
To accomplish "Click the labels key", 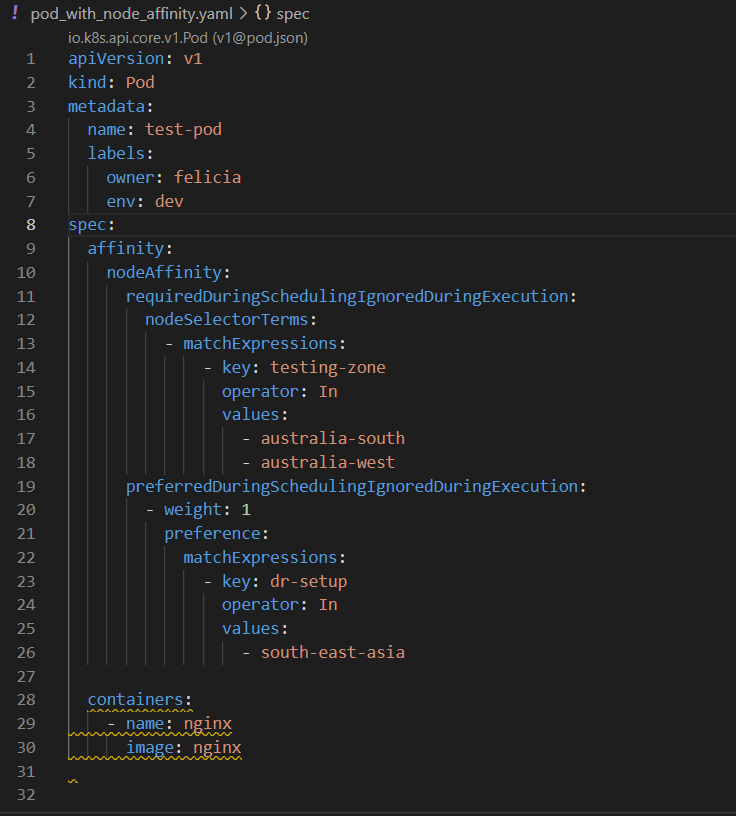I will pyautogui.click(x=116, y=154).
